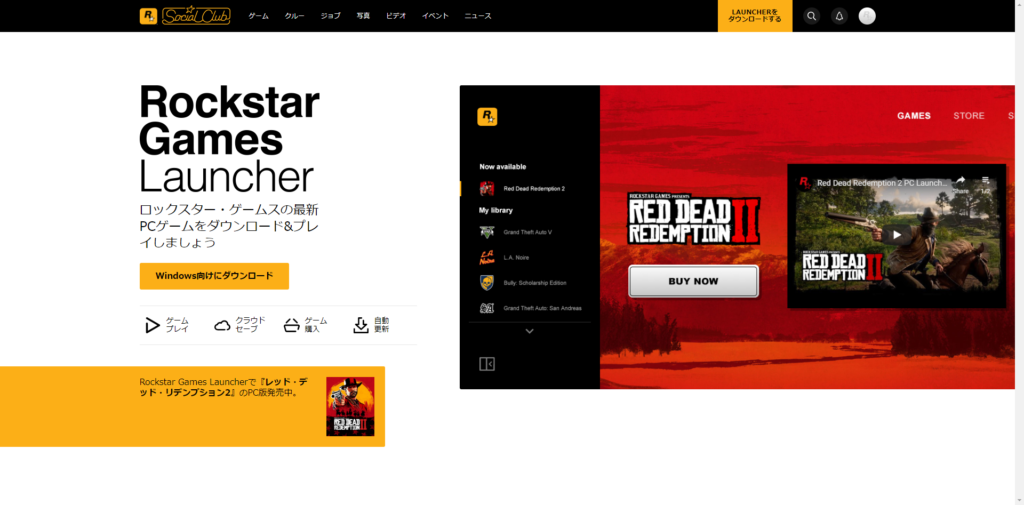Open the notifications bell icon
Screen dimensions: 1024x505
coord(839,16)
